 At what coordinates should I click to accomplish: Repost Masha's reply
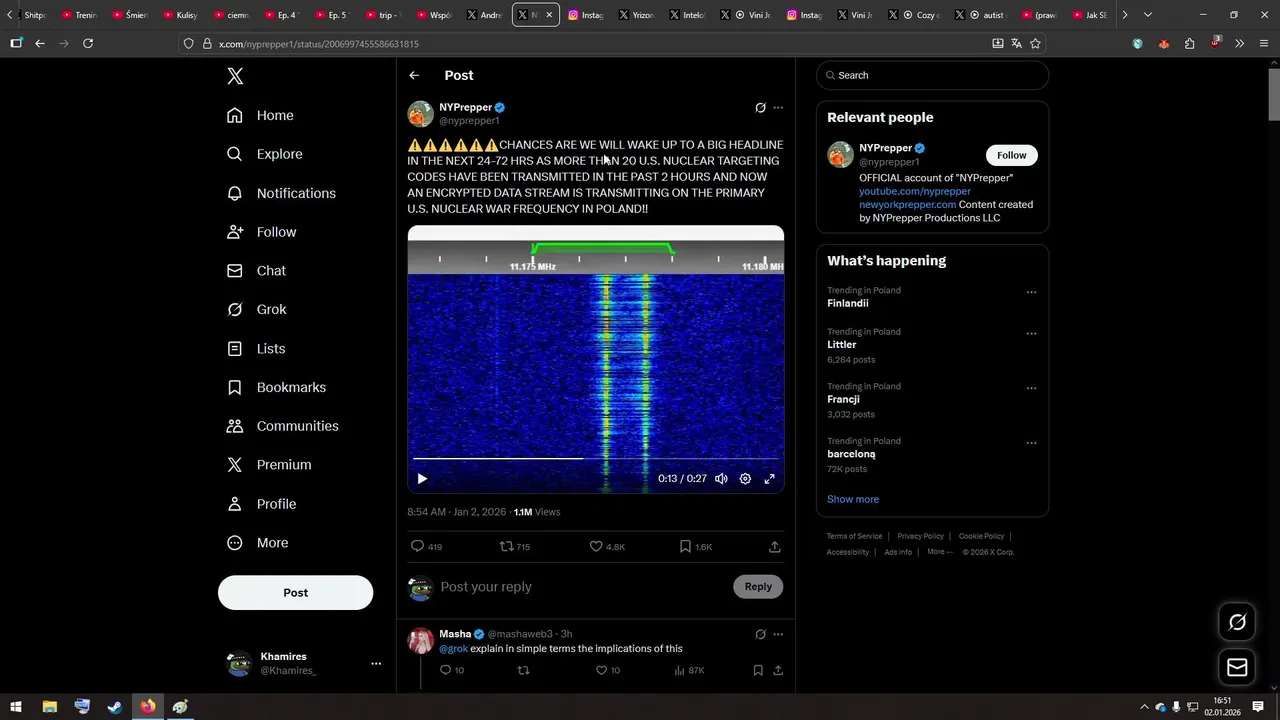click(x=523, y=671)
